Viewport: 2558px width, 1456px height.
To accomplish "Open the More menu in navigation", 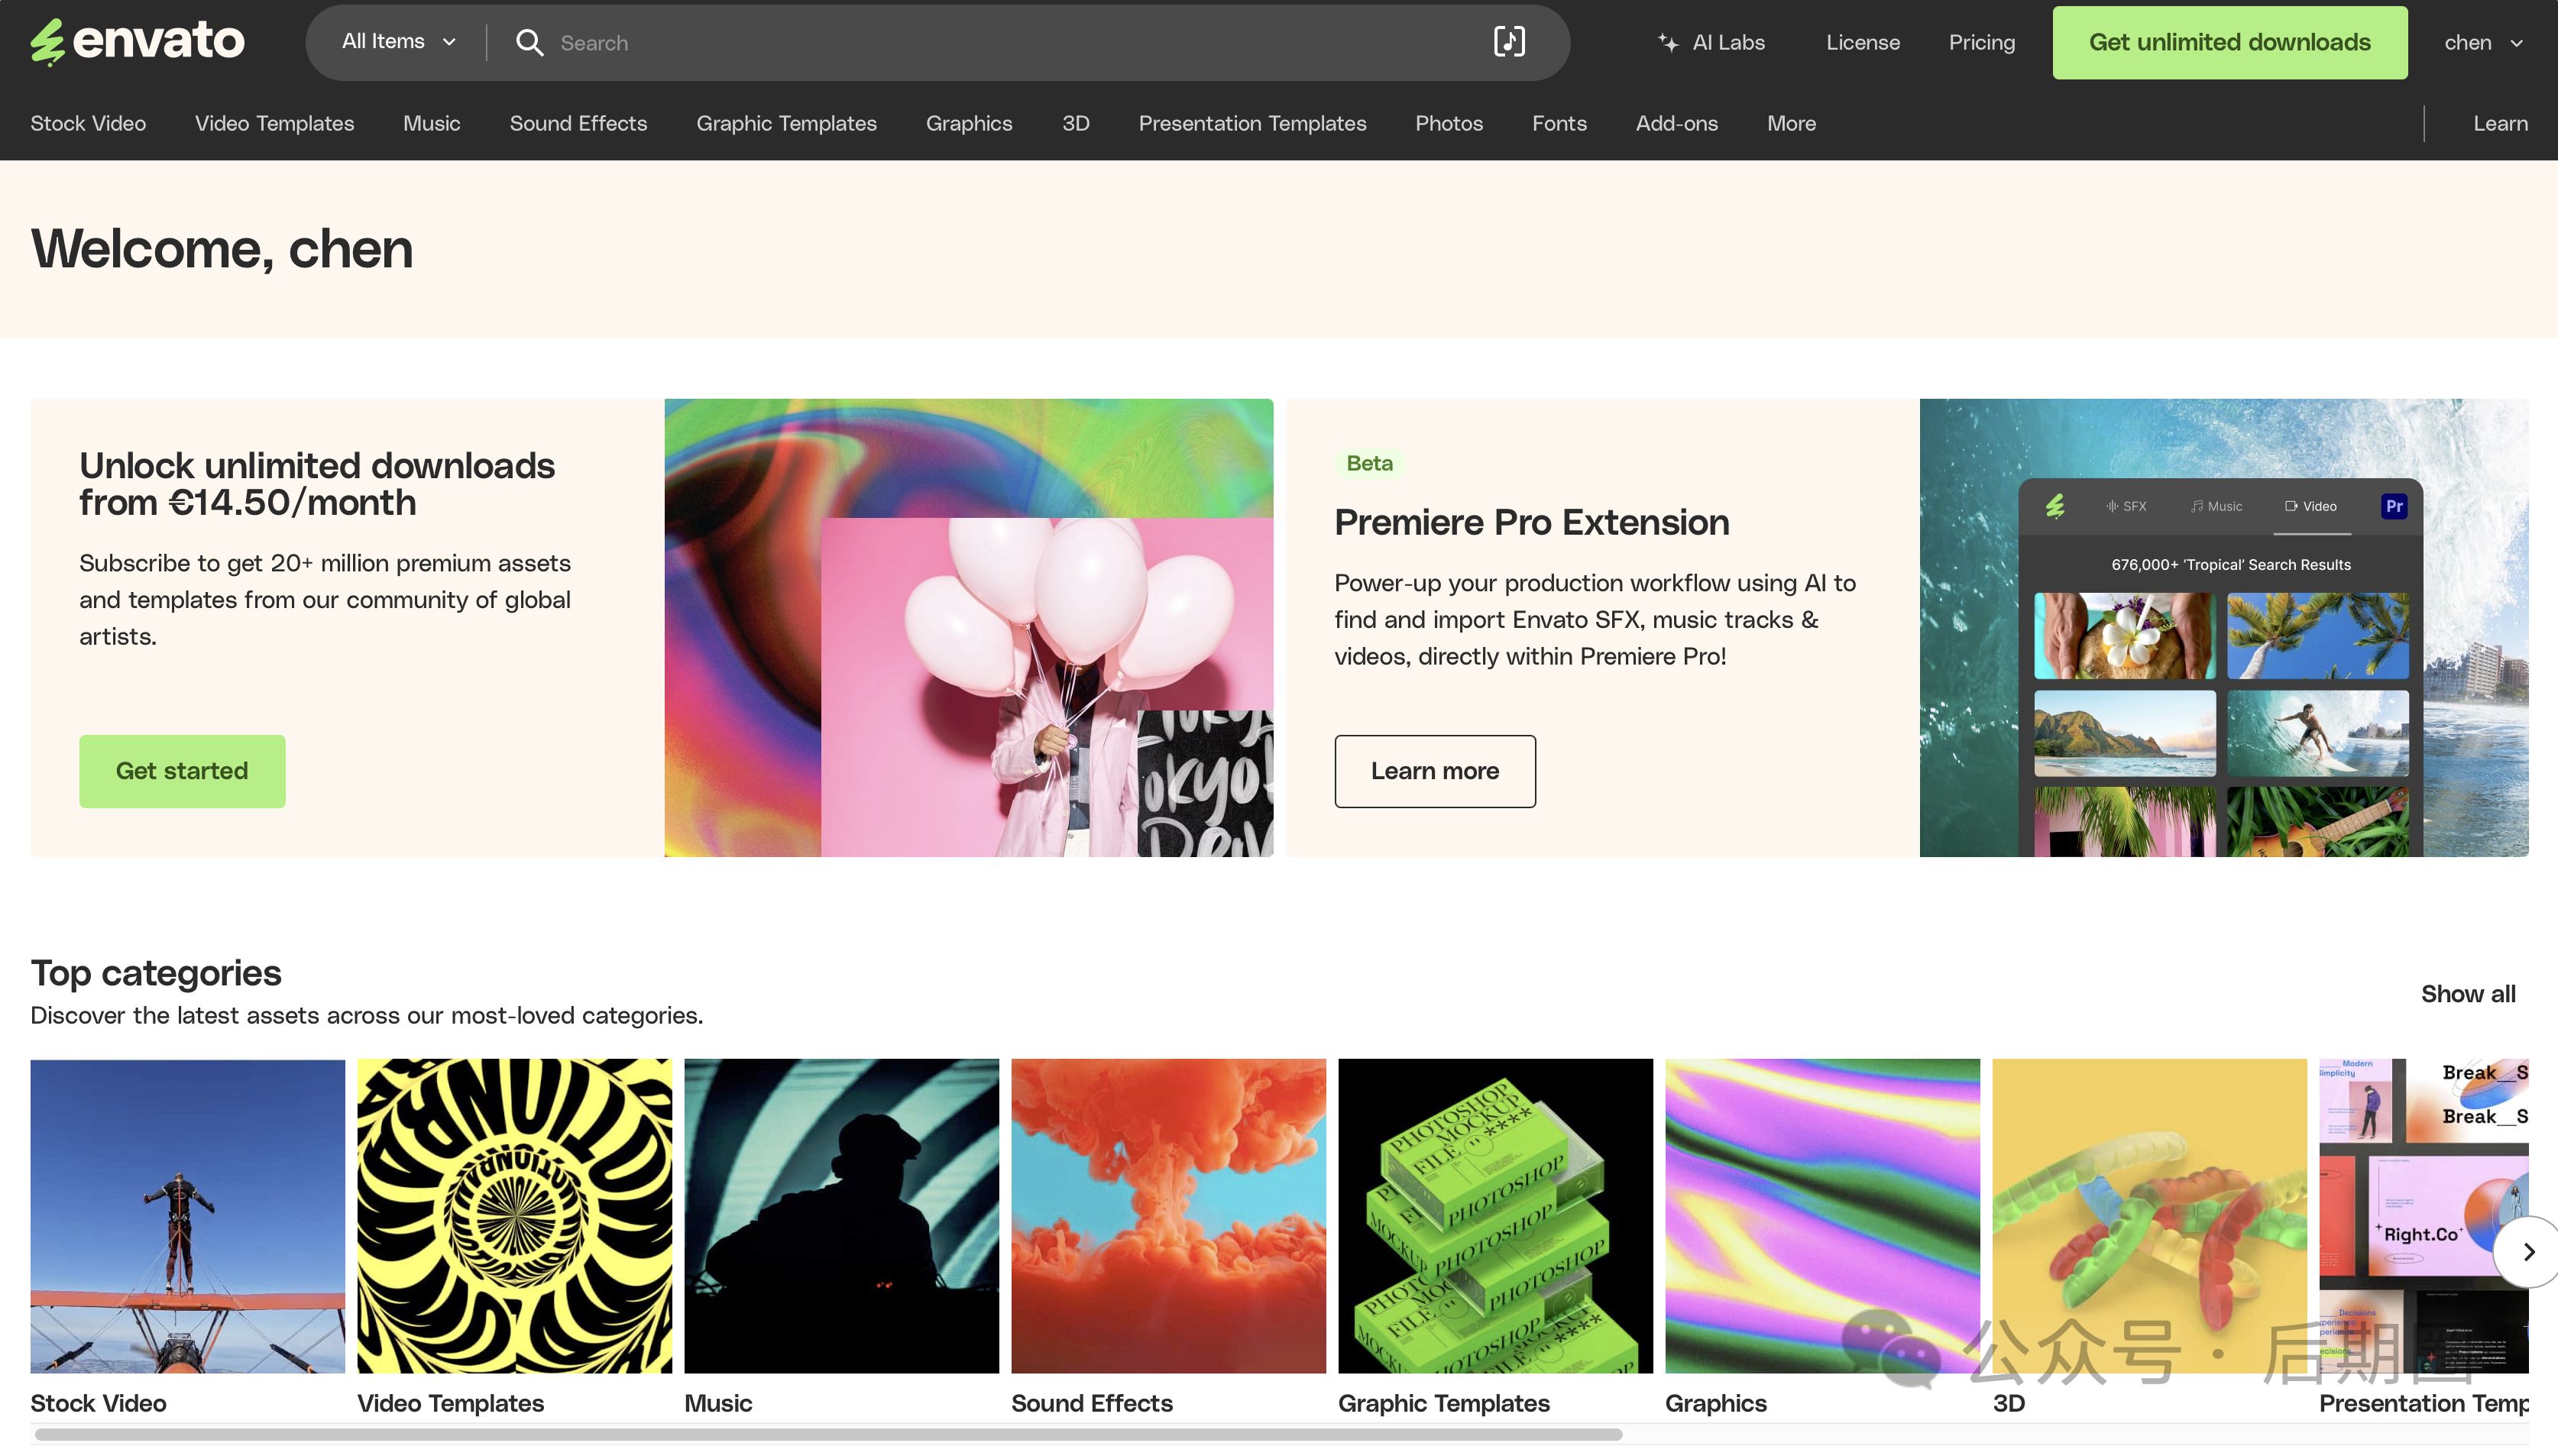I will point(1791,123).
